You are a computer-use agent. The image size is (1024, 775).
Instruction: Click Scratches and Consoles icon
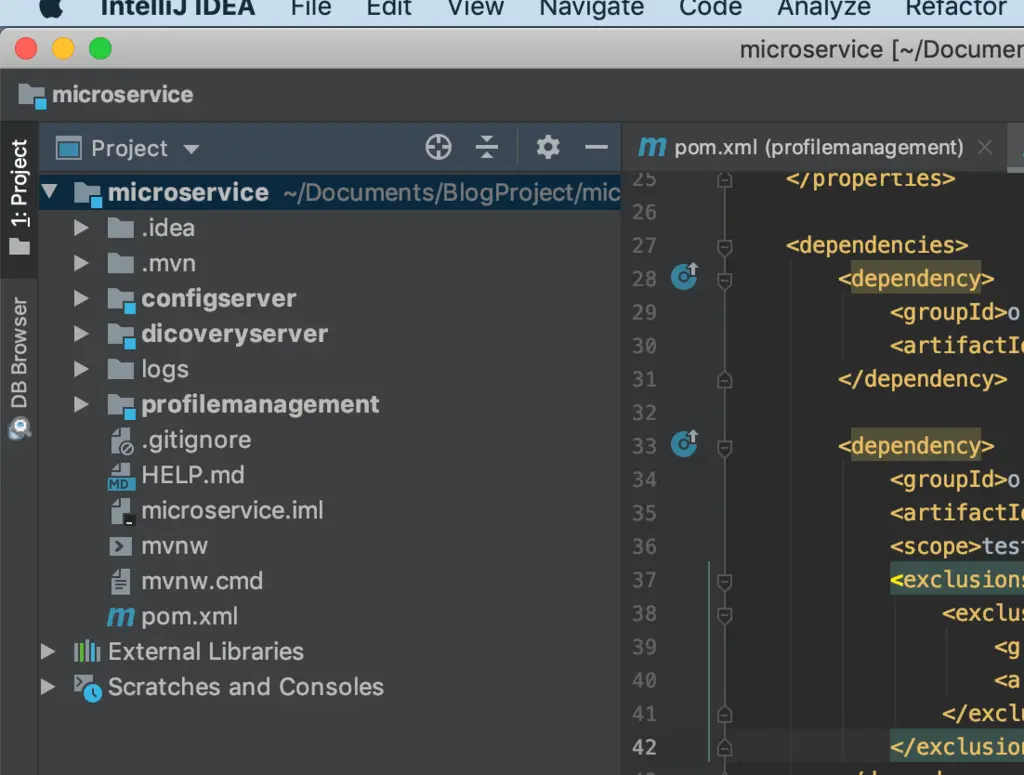(88, 688)
